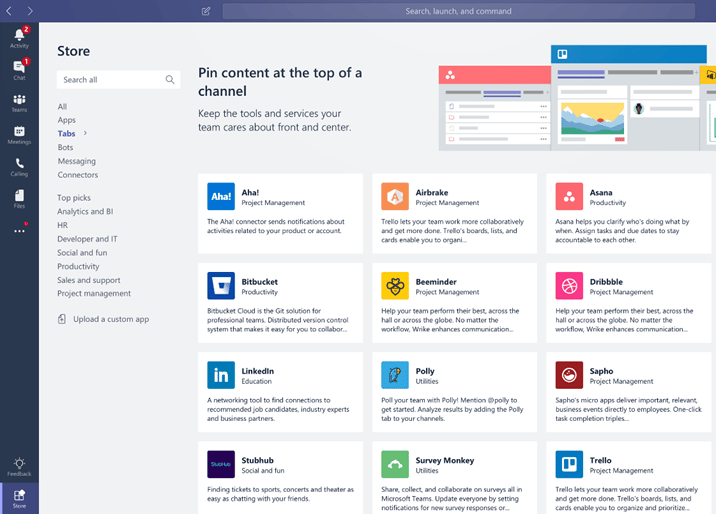The height and width of the screenshot is (514, 716).
Task: Click the Sapho card title
Action: click(x=601, y=371)
